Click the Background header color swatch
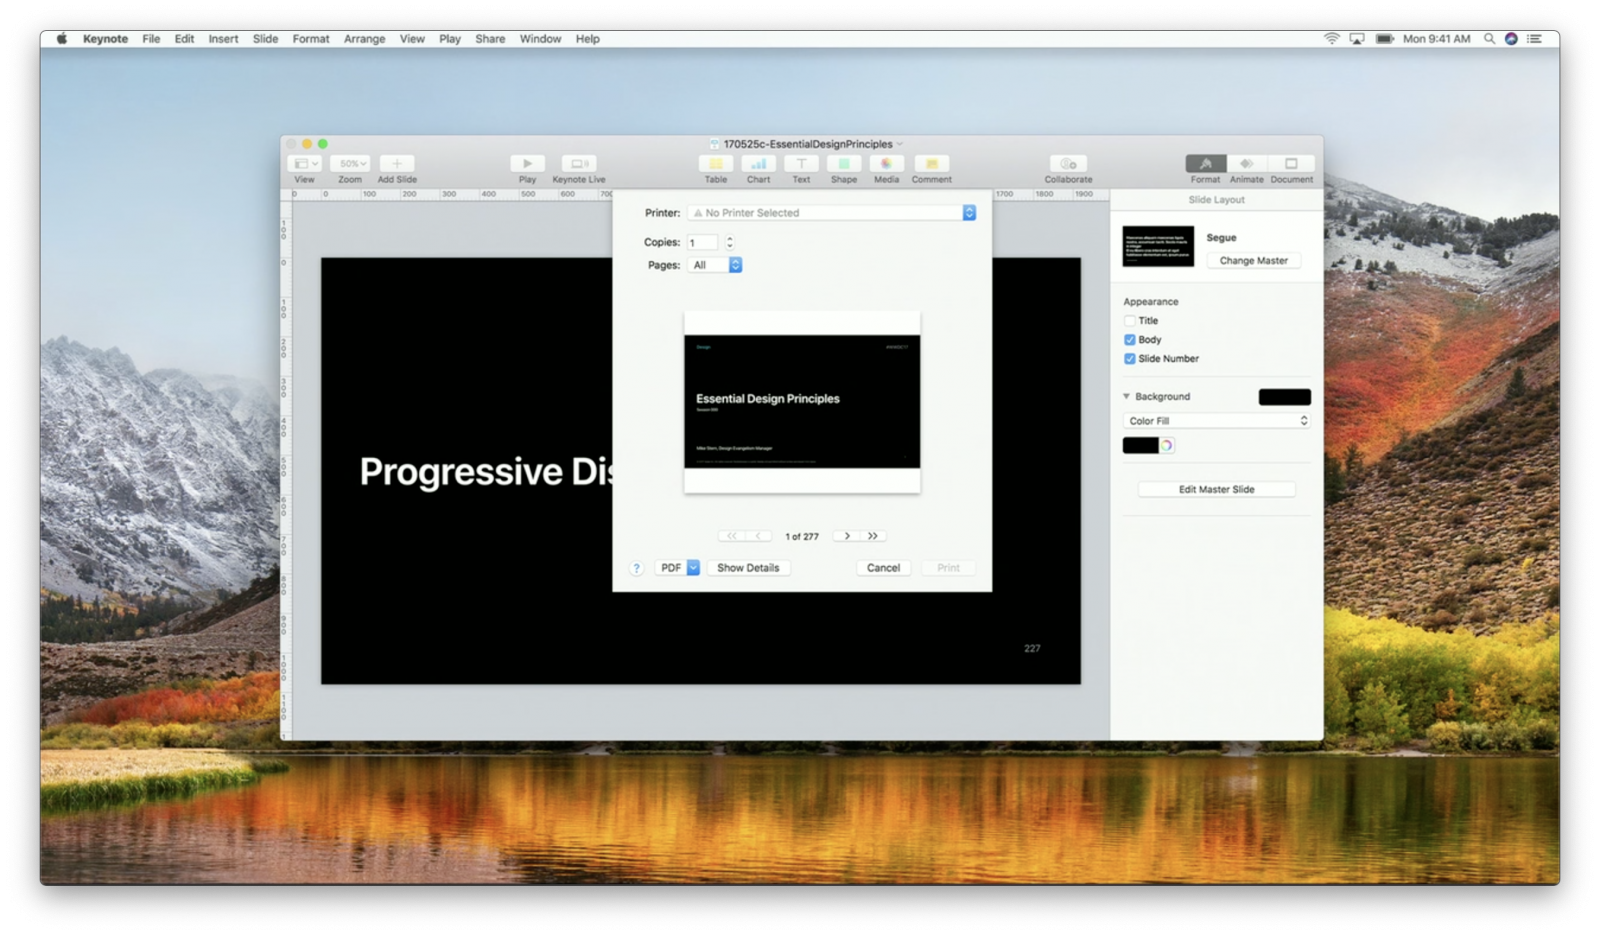The image size is (1600, 935). tap(1284, 397)
